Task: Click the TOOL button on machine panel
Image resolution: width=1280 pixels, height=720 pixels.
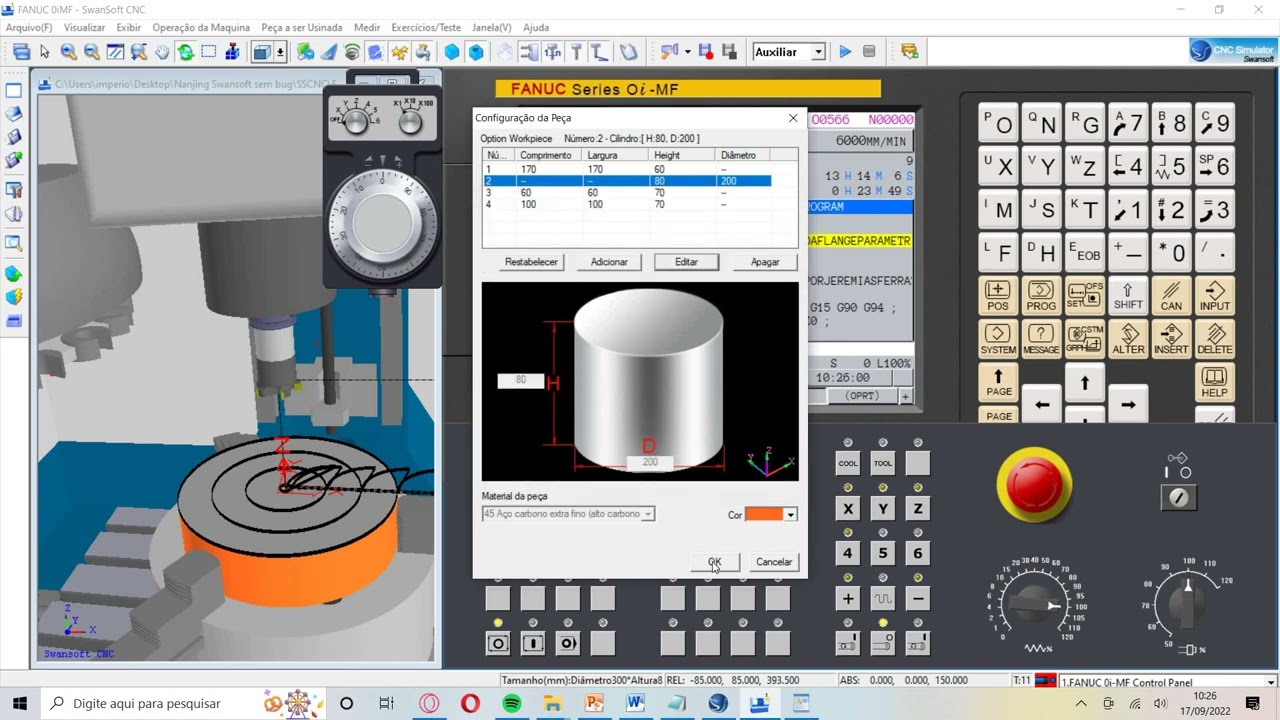Action: [x=883, y=464]
